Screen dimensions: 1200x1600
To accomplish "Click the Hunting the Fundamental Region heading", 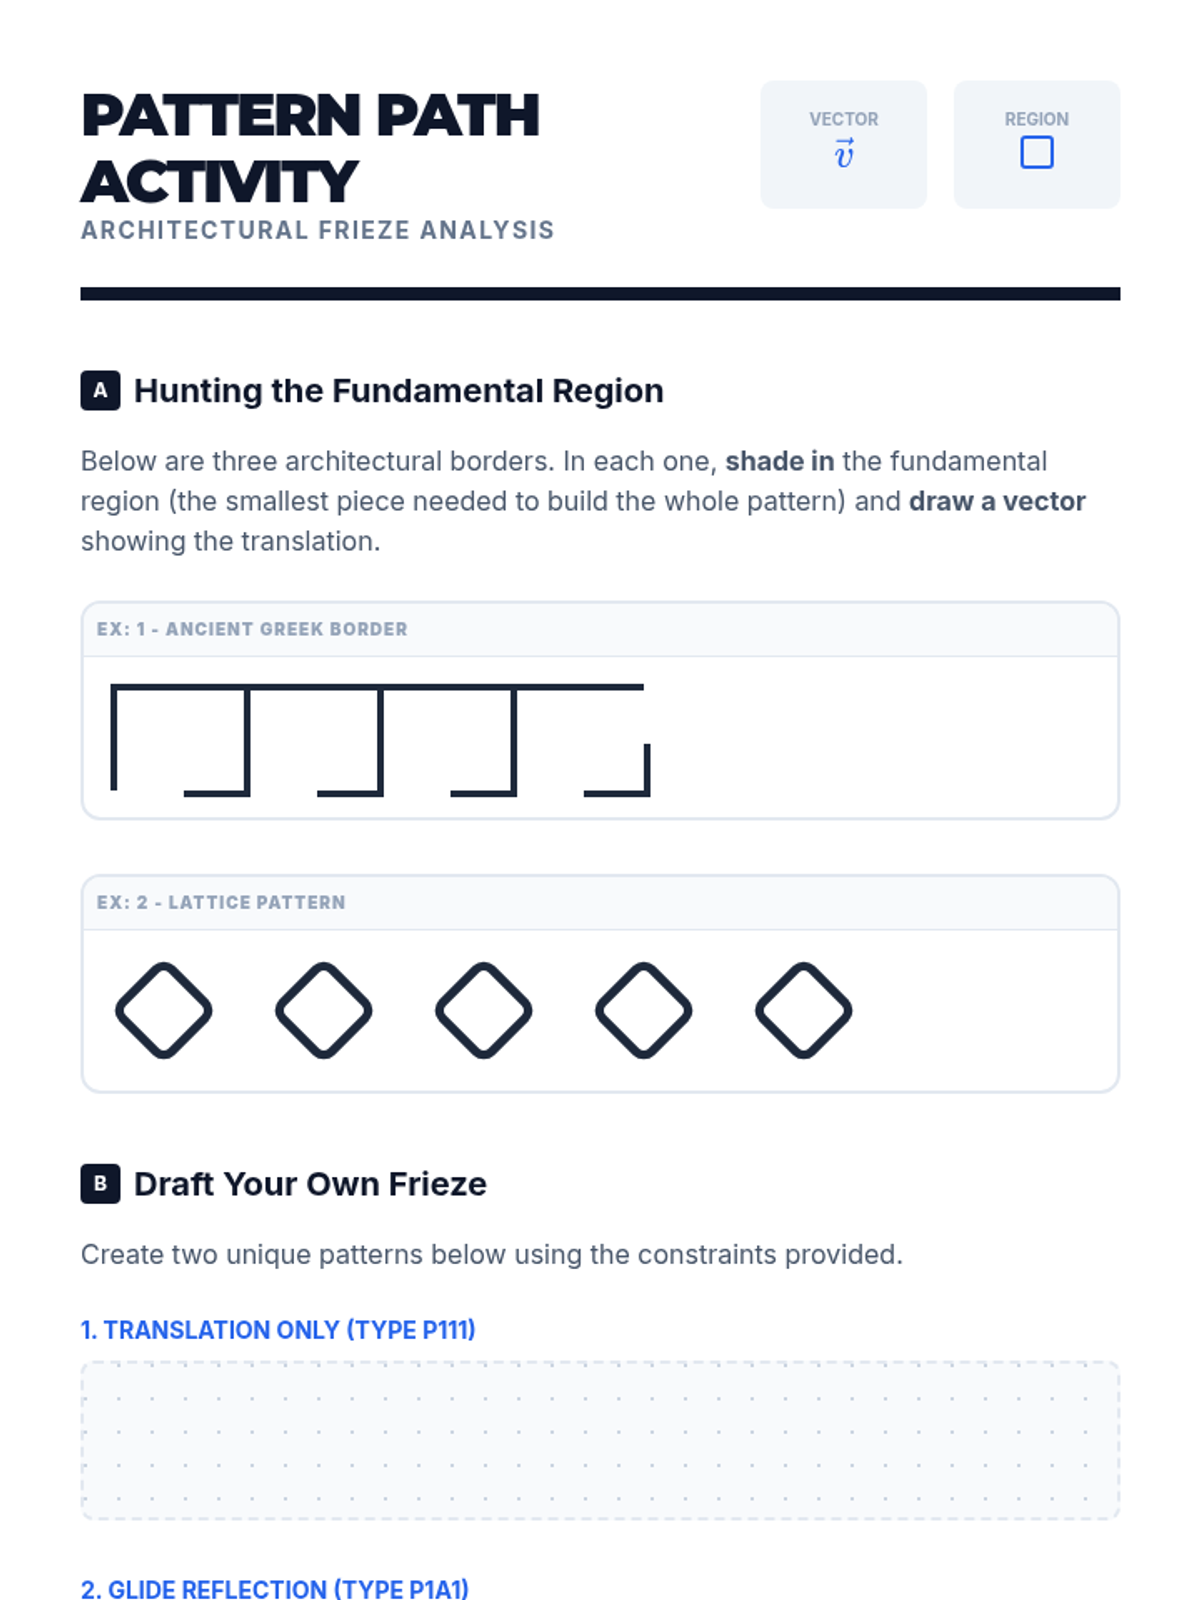I will [x=399, y=390].
